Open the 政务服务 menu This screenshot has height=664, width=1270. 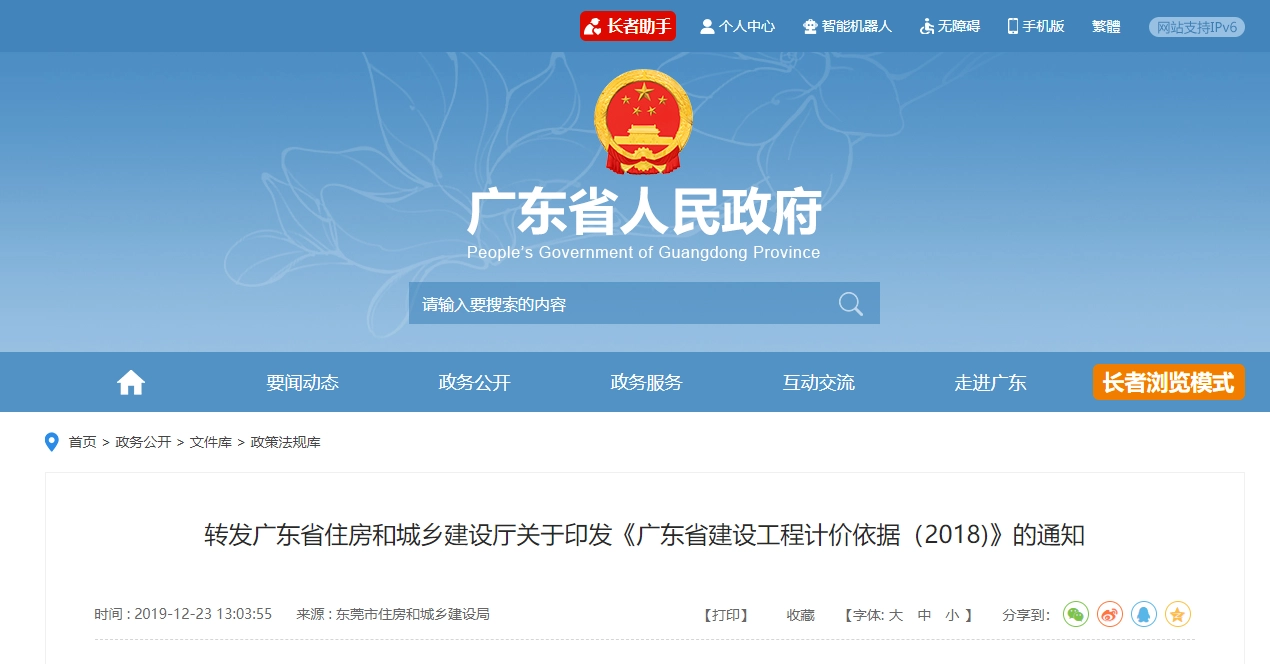click(647, 382)
